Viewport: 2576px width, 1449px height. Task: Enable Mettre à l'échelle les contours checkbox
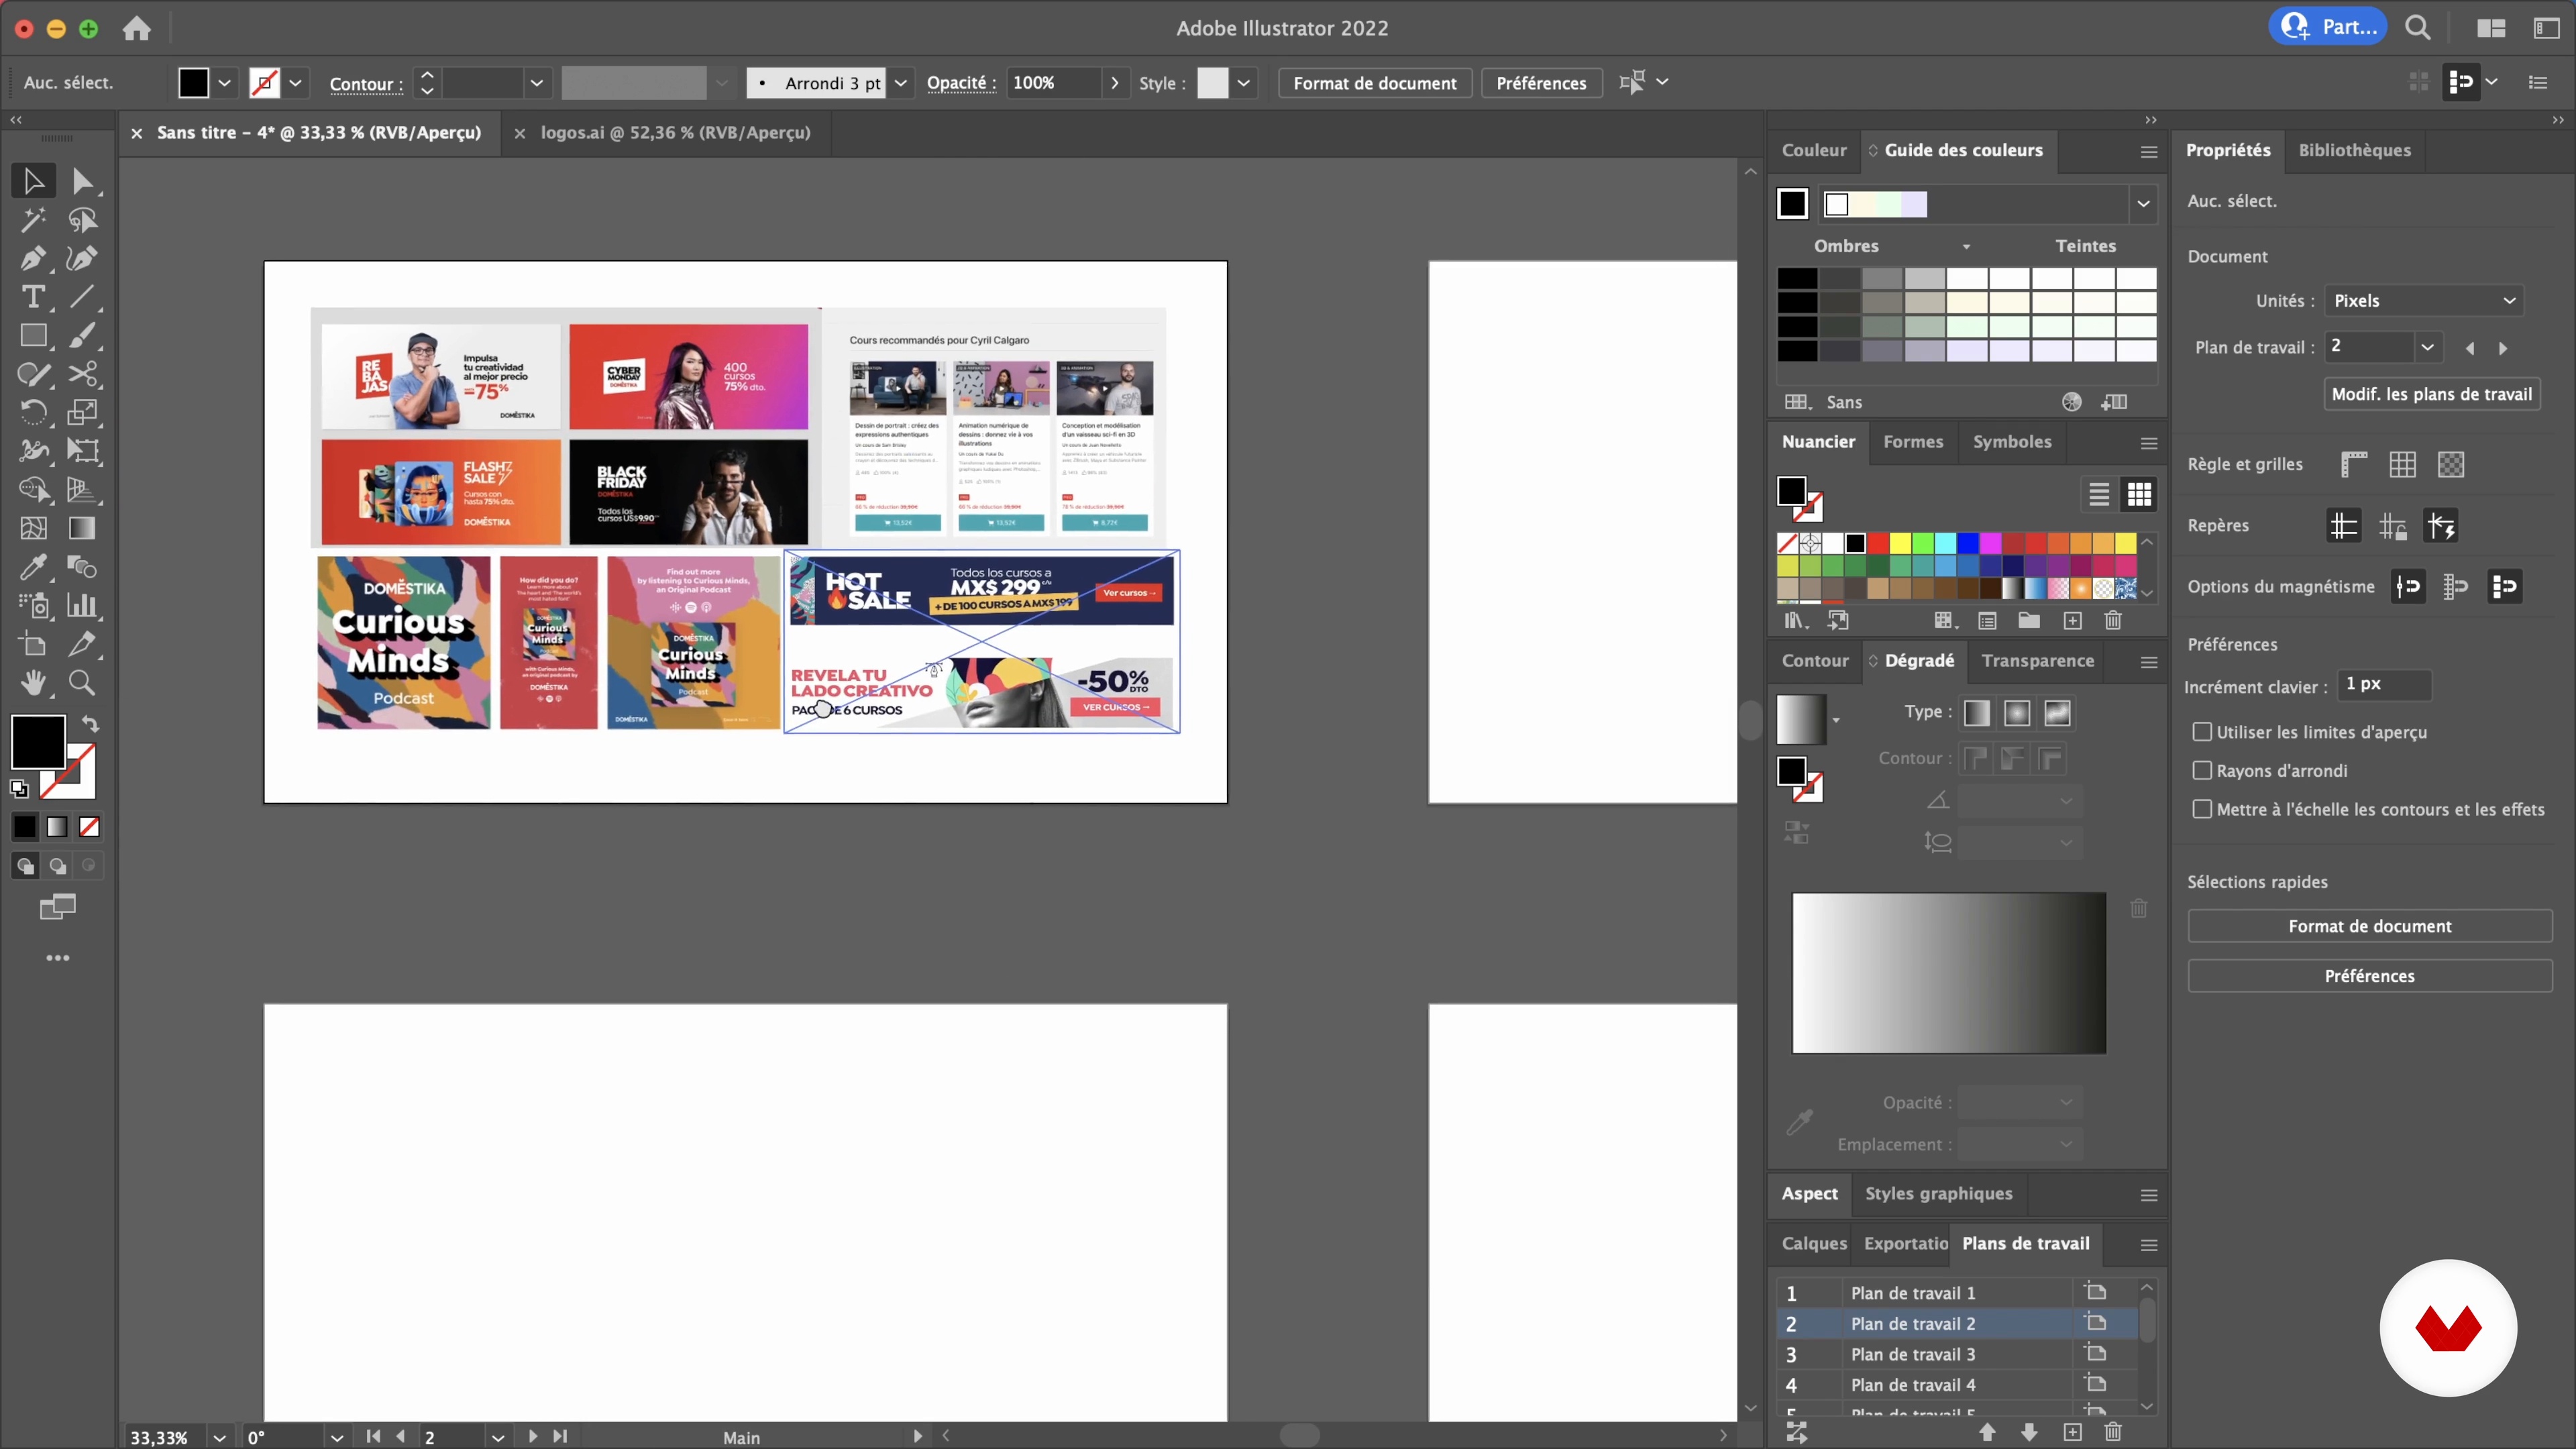2202,809
